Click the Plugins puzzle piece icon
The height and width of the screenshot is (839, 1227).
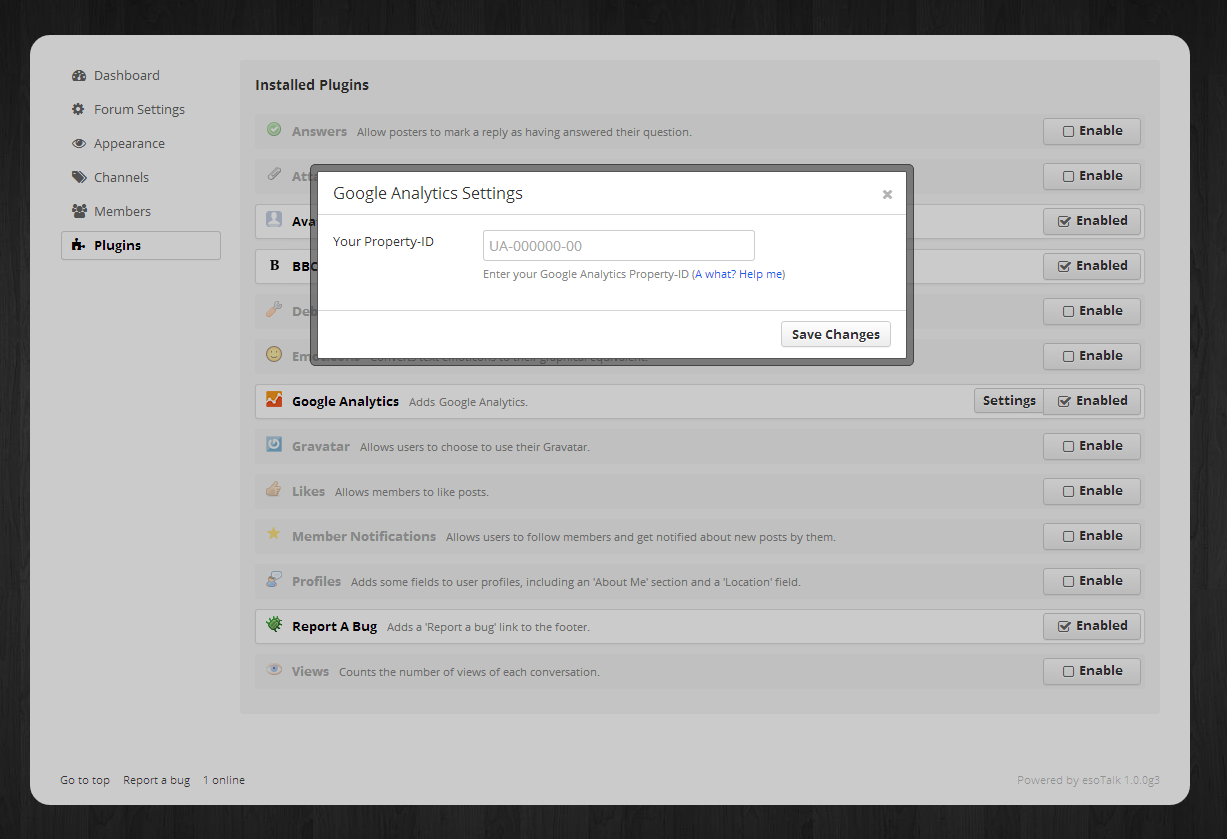[x=79, y=246]
